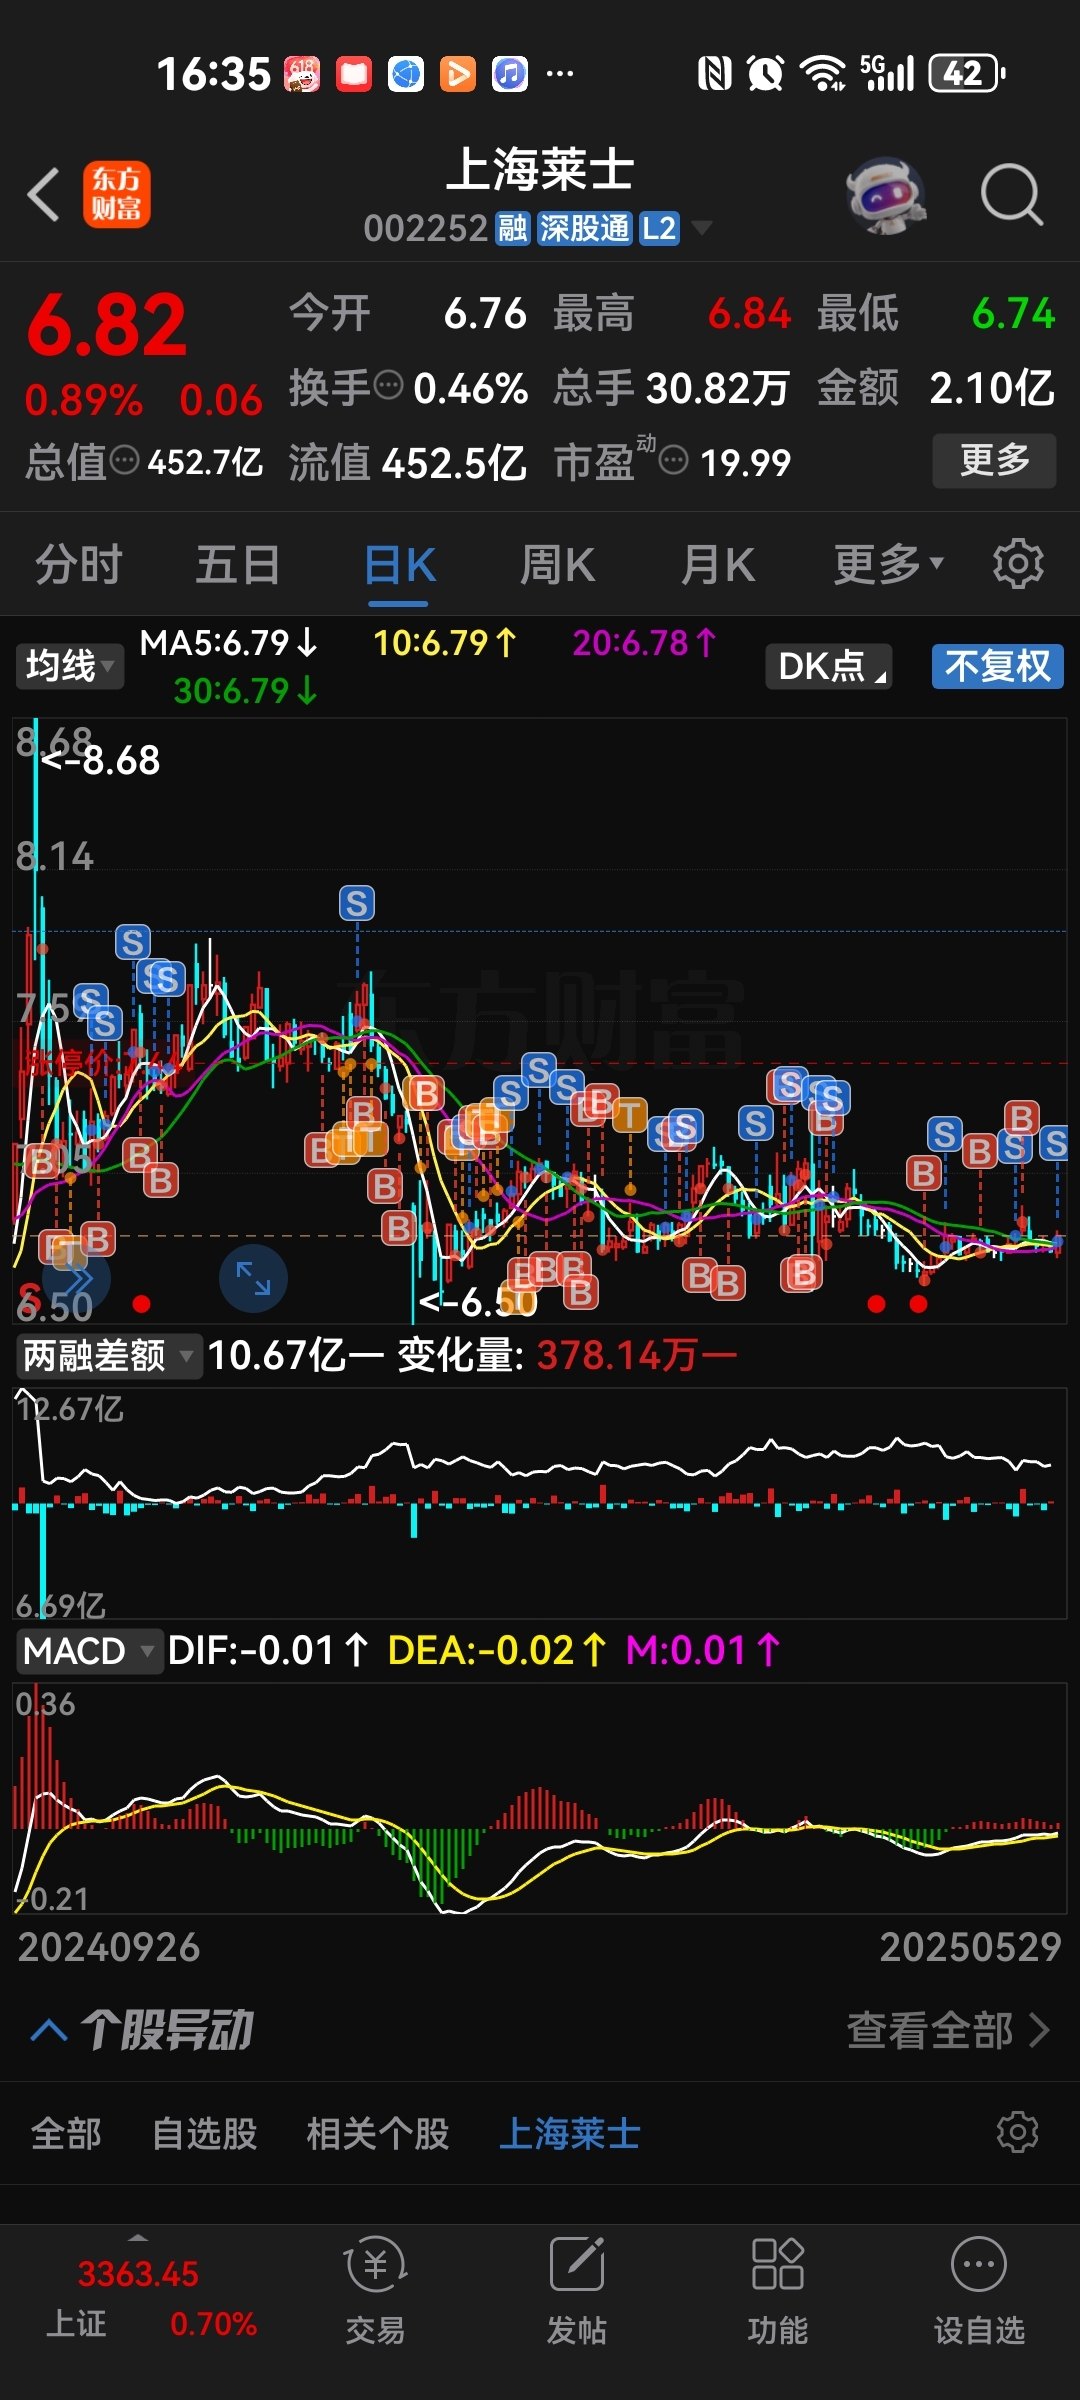Select 全部 filter in 个股异动

(x=66, y=2133)
